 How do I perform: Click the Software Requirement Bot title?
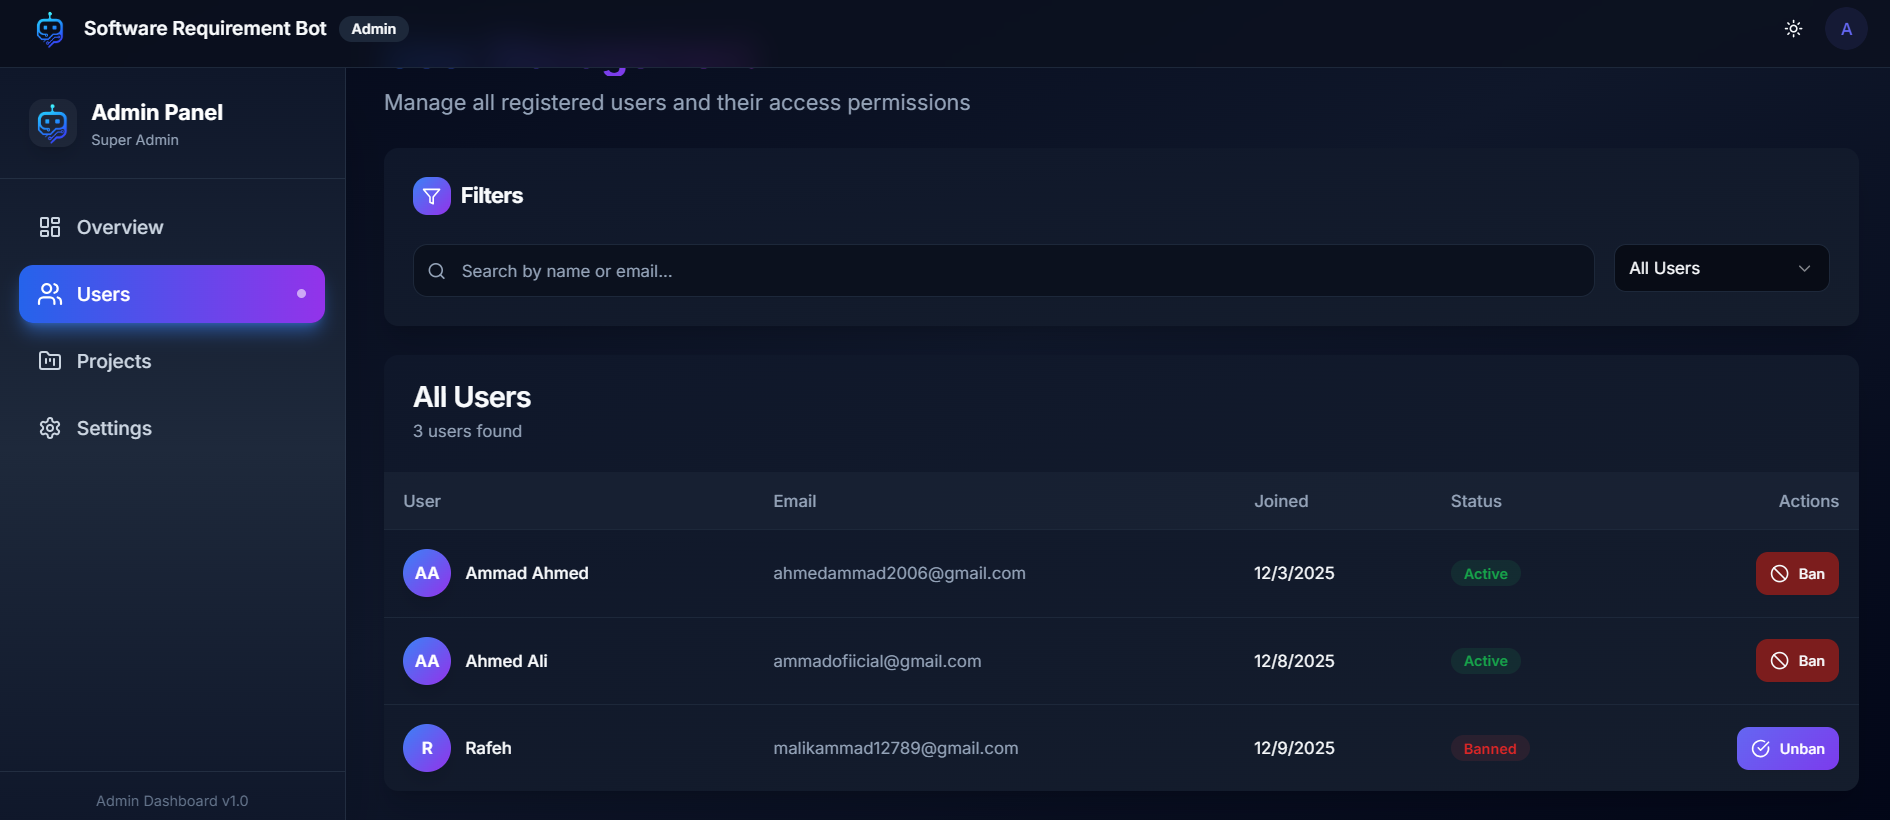[x=205, y=29]
